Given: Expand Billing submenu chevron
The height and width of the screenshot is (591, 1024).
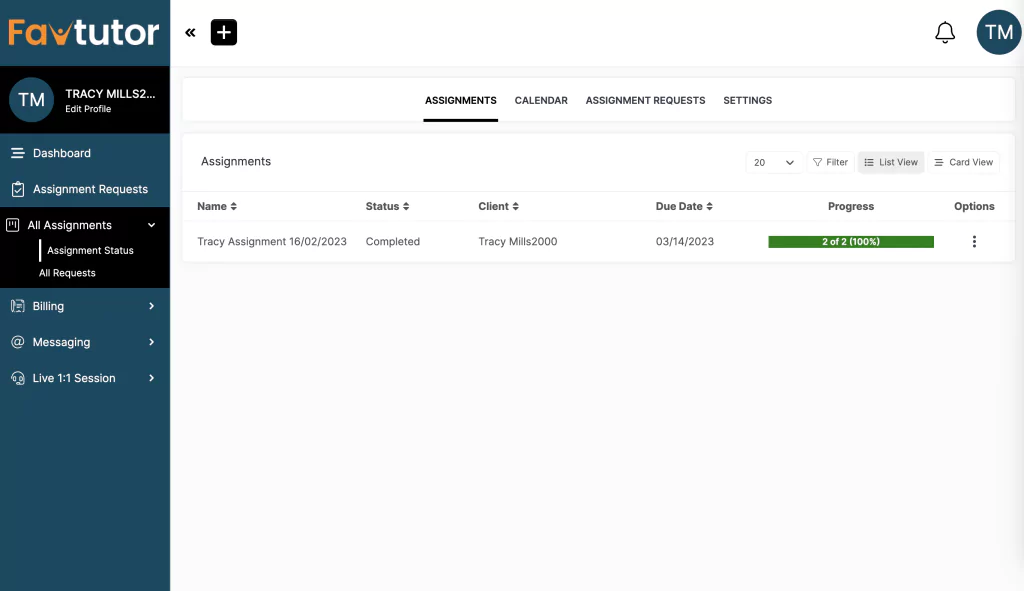Looking at the screenshot, I should pyautogui.click(x=152, y=306).
